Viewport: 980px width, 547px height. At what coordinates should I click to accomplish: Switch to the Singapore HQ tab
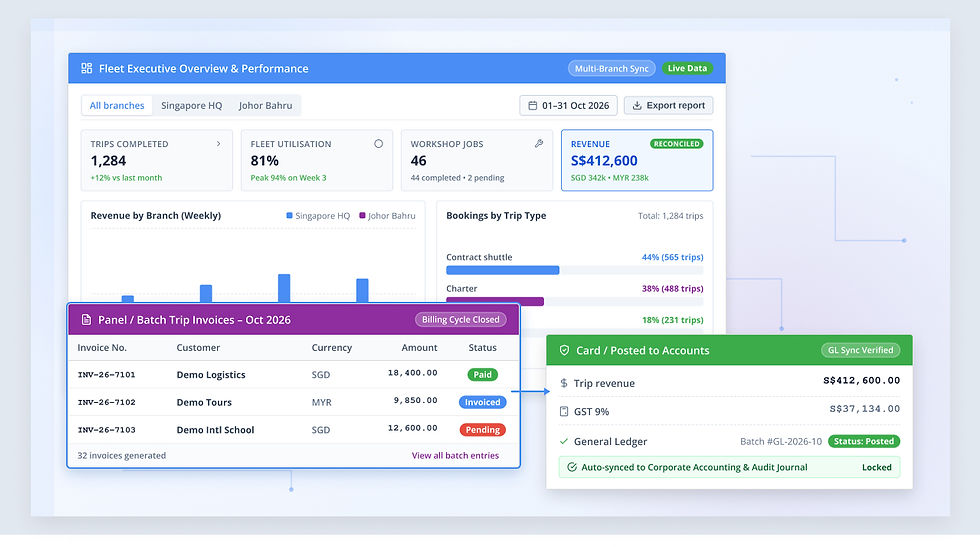[x=191, y=106]
